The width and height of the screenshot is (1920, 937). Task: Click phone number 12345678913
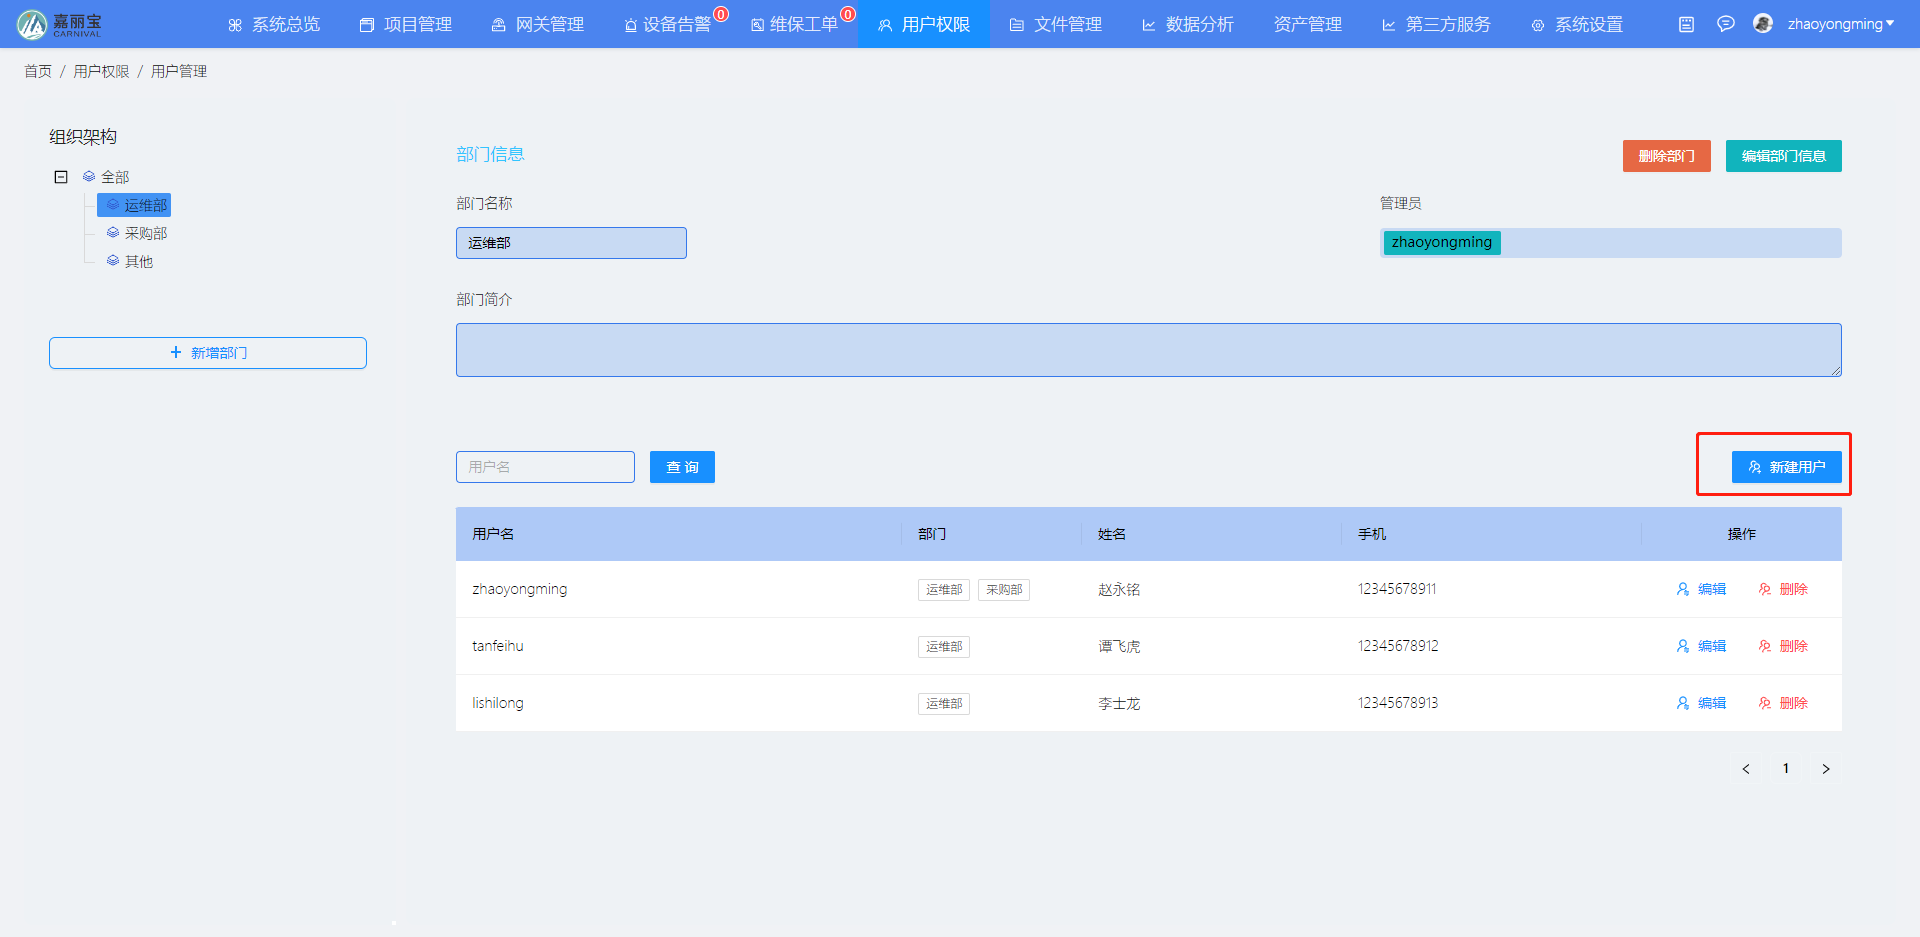point(1398,703)
